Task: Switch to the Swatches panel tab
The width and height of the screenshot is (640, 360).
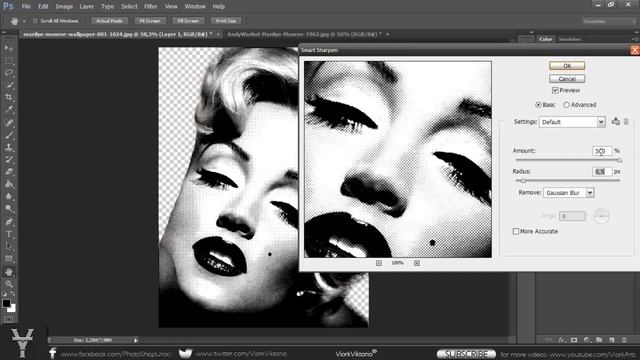Action: pyautogui.click(x=570, y=39)
